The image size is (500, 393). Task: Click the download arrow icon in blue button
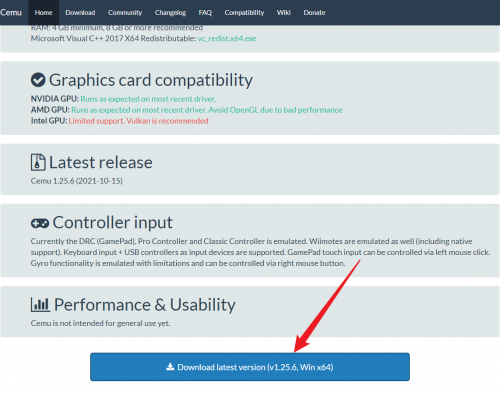[170, 367]
